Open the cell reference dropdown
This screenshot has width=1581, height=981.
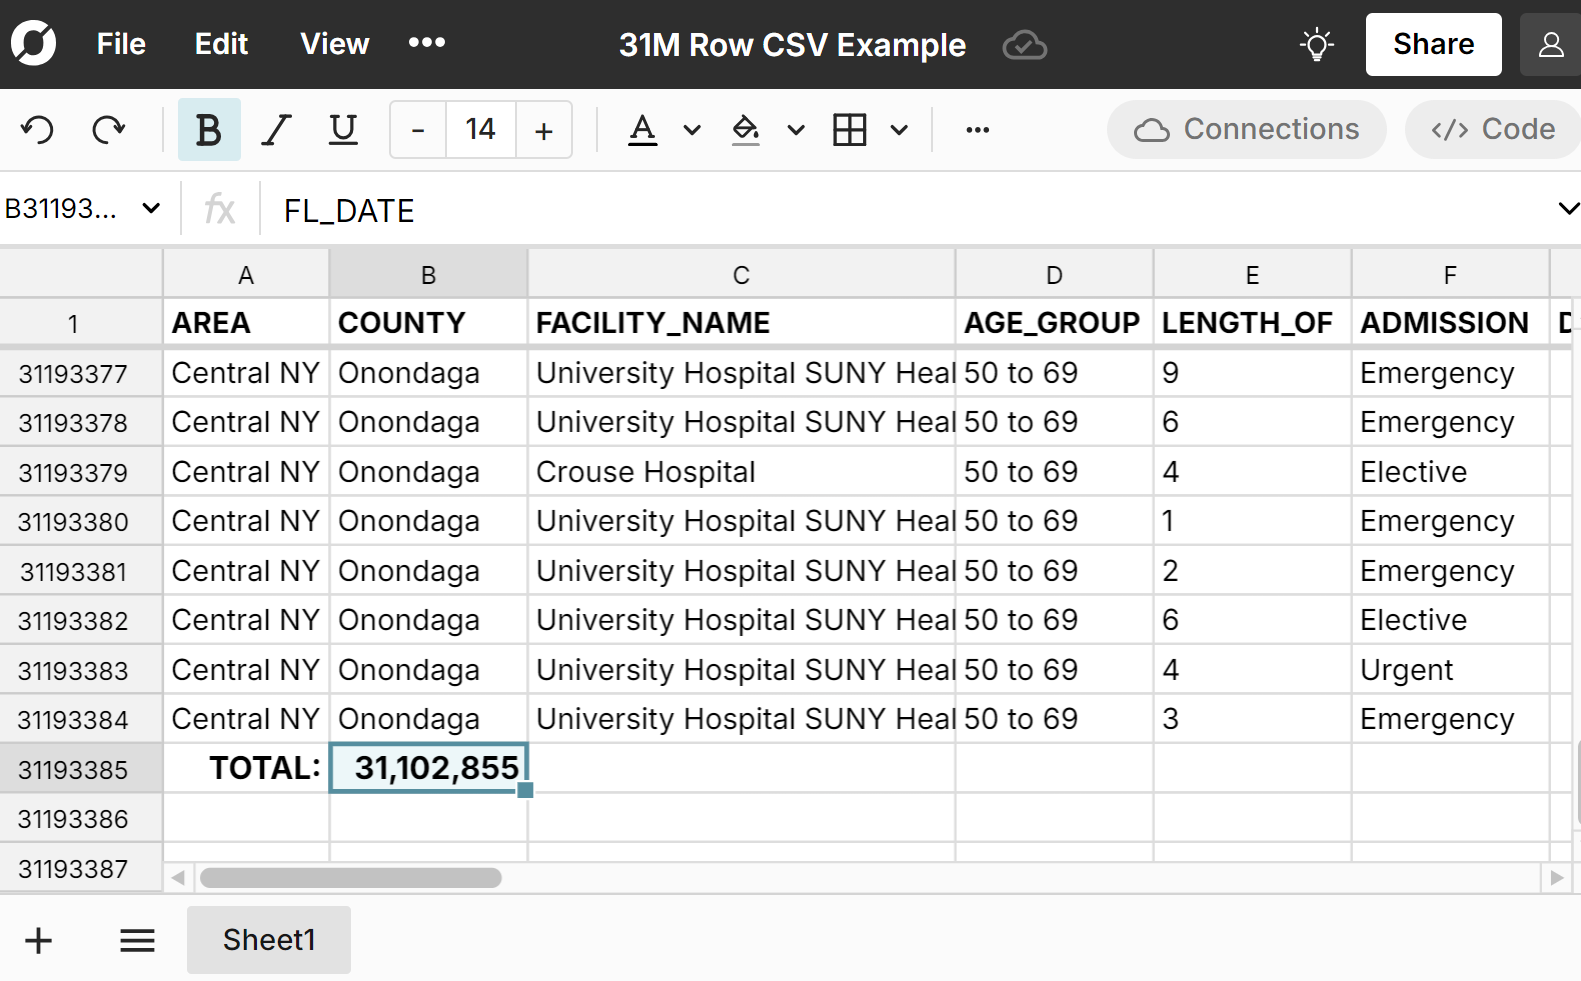[151, 209]
